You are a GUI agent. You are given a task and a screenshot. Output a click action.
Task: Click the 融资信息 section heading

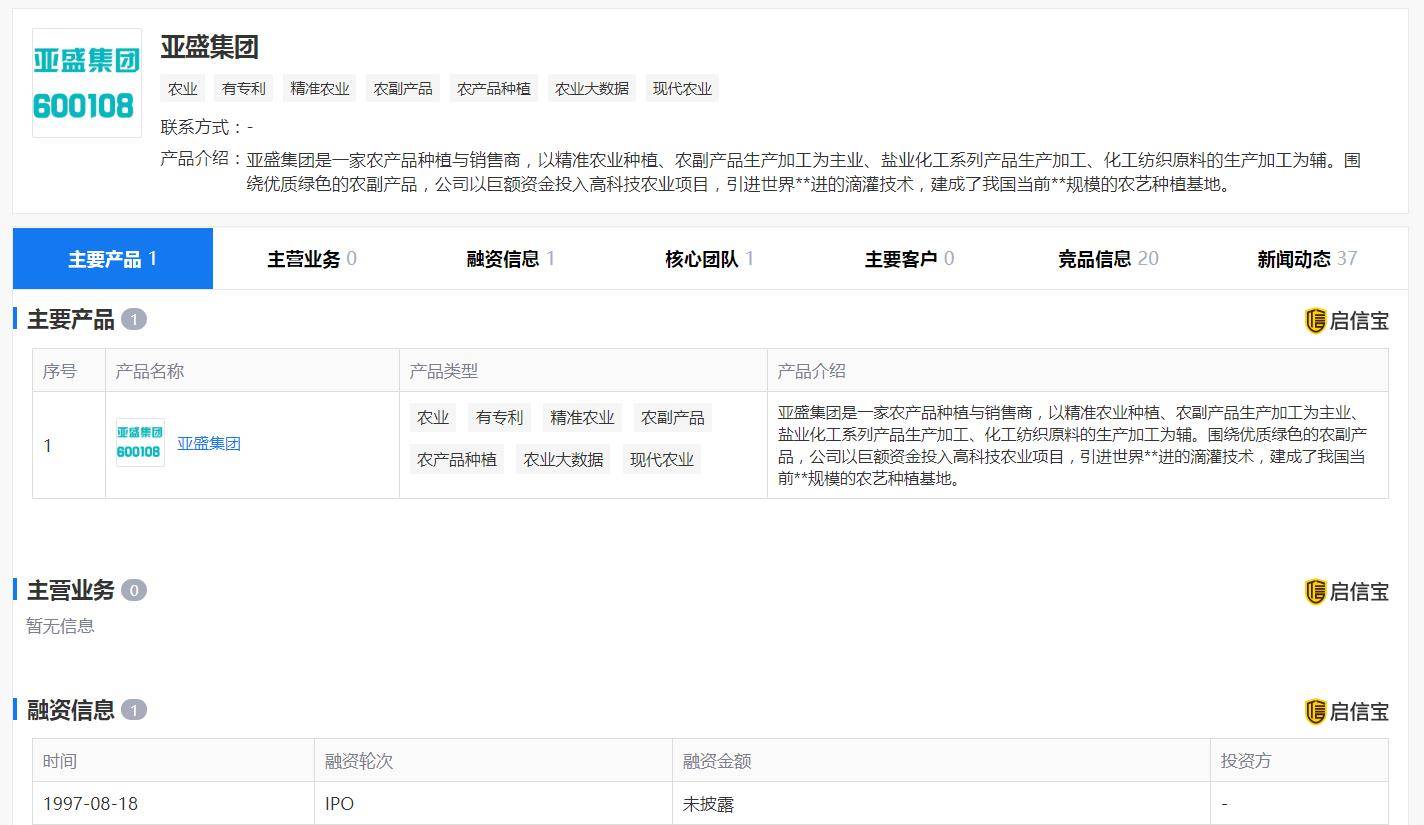click(x=71, y=710)
